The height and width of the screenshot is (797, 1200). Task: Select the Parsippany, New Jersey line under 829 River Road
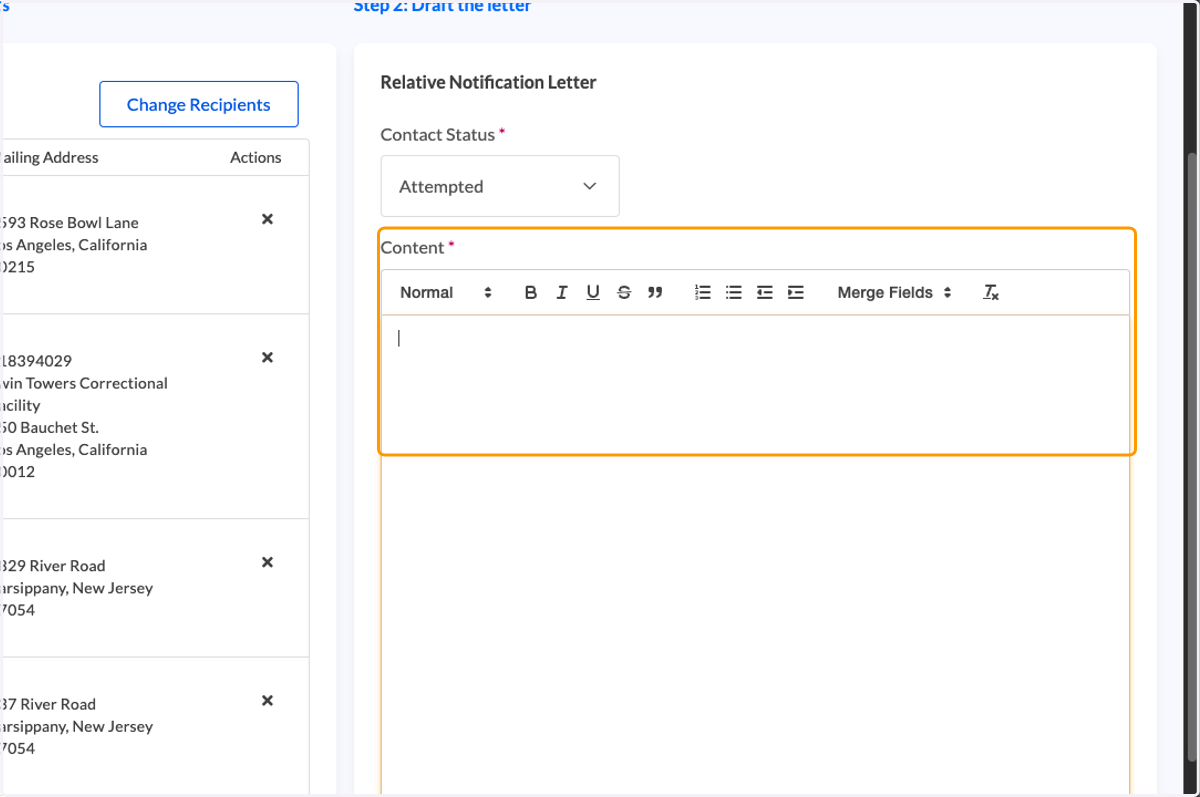[77, 588]
